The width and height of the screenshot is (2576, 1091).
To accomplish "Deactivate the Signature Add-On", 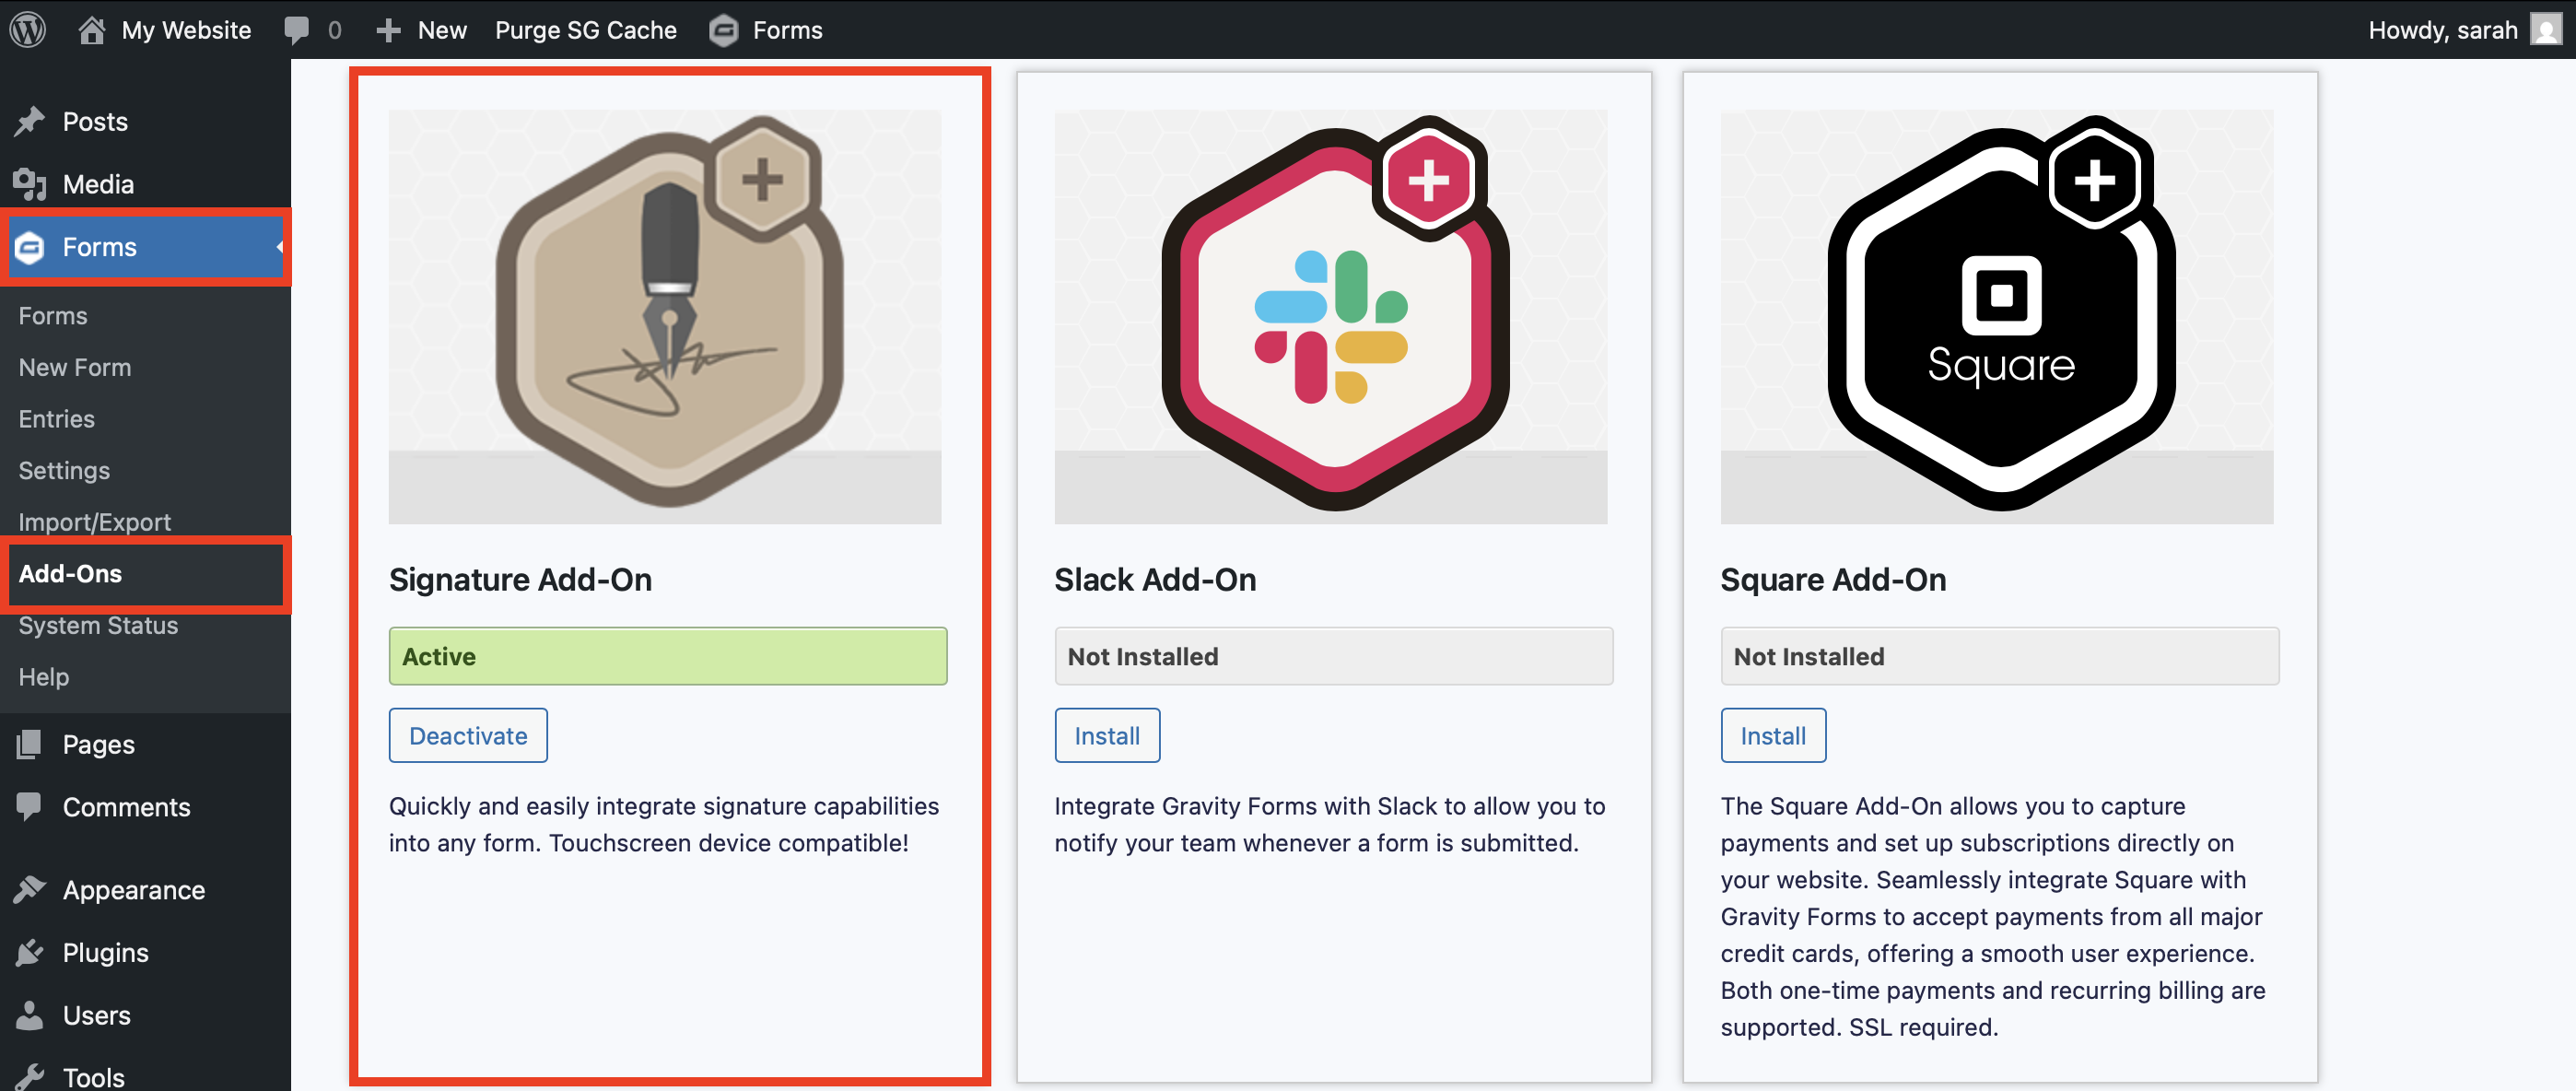I will point(468,735).
